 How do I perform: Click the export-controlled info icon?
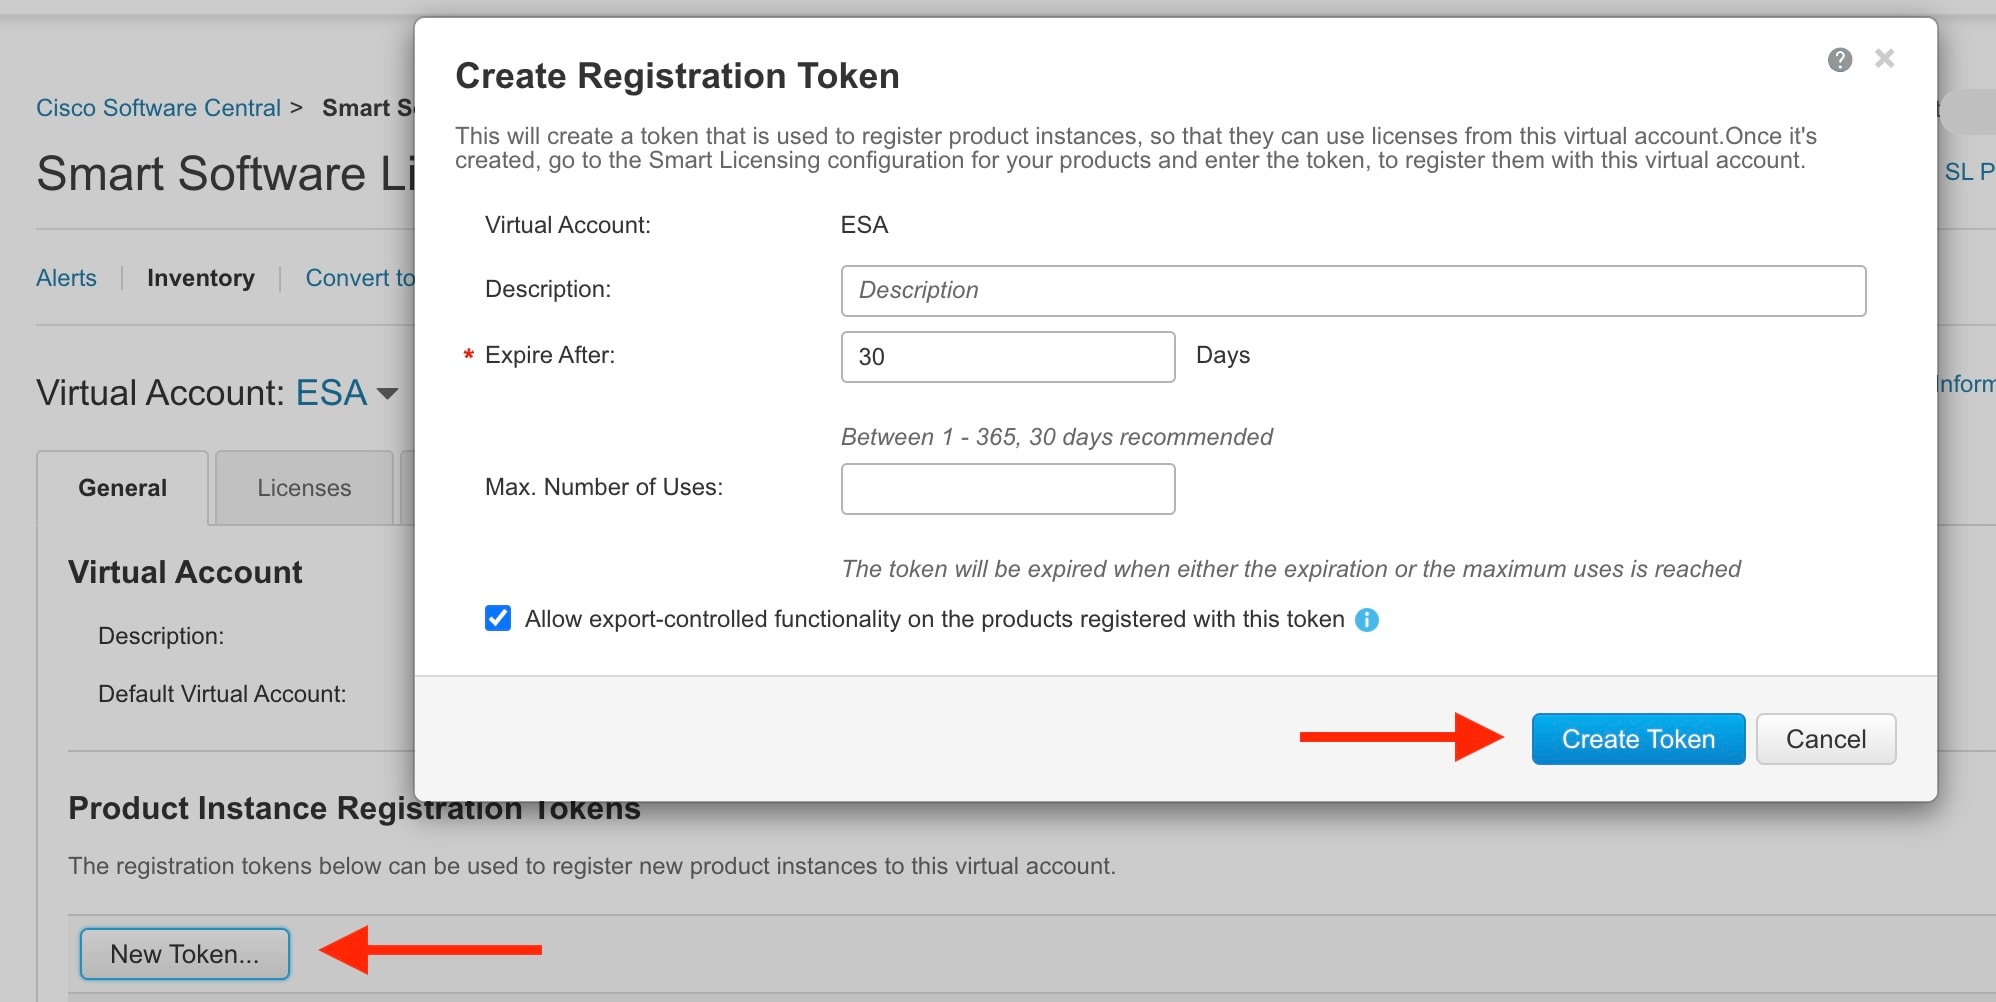[x=1366, y=620]
